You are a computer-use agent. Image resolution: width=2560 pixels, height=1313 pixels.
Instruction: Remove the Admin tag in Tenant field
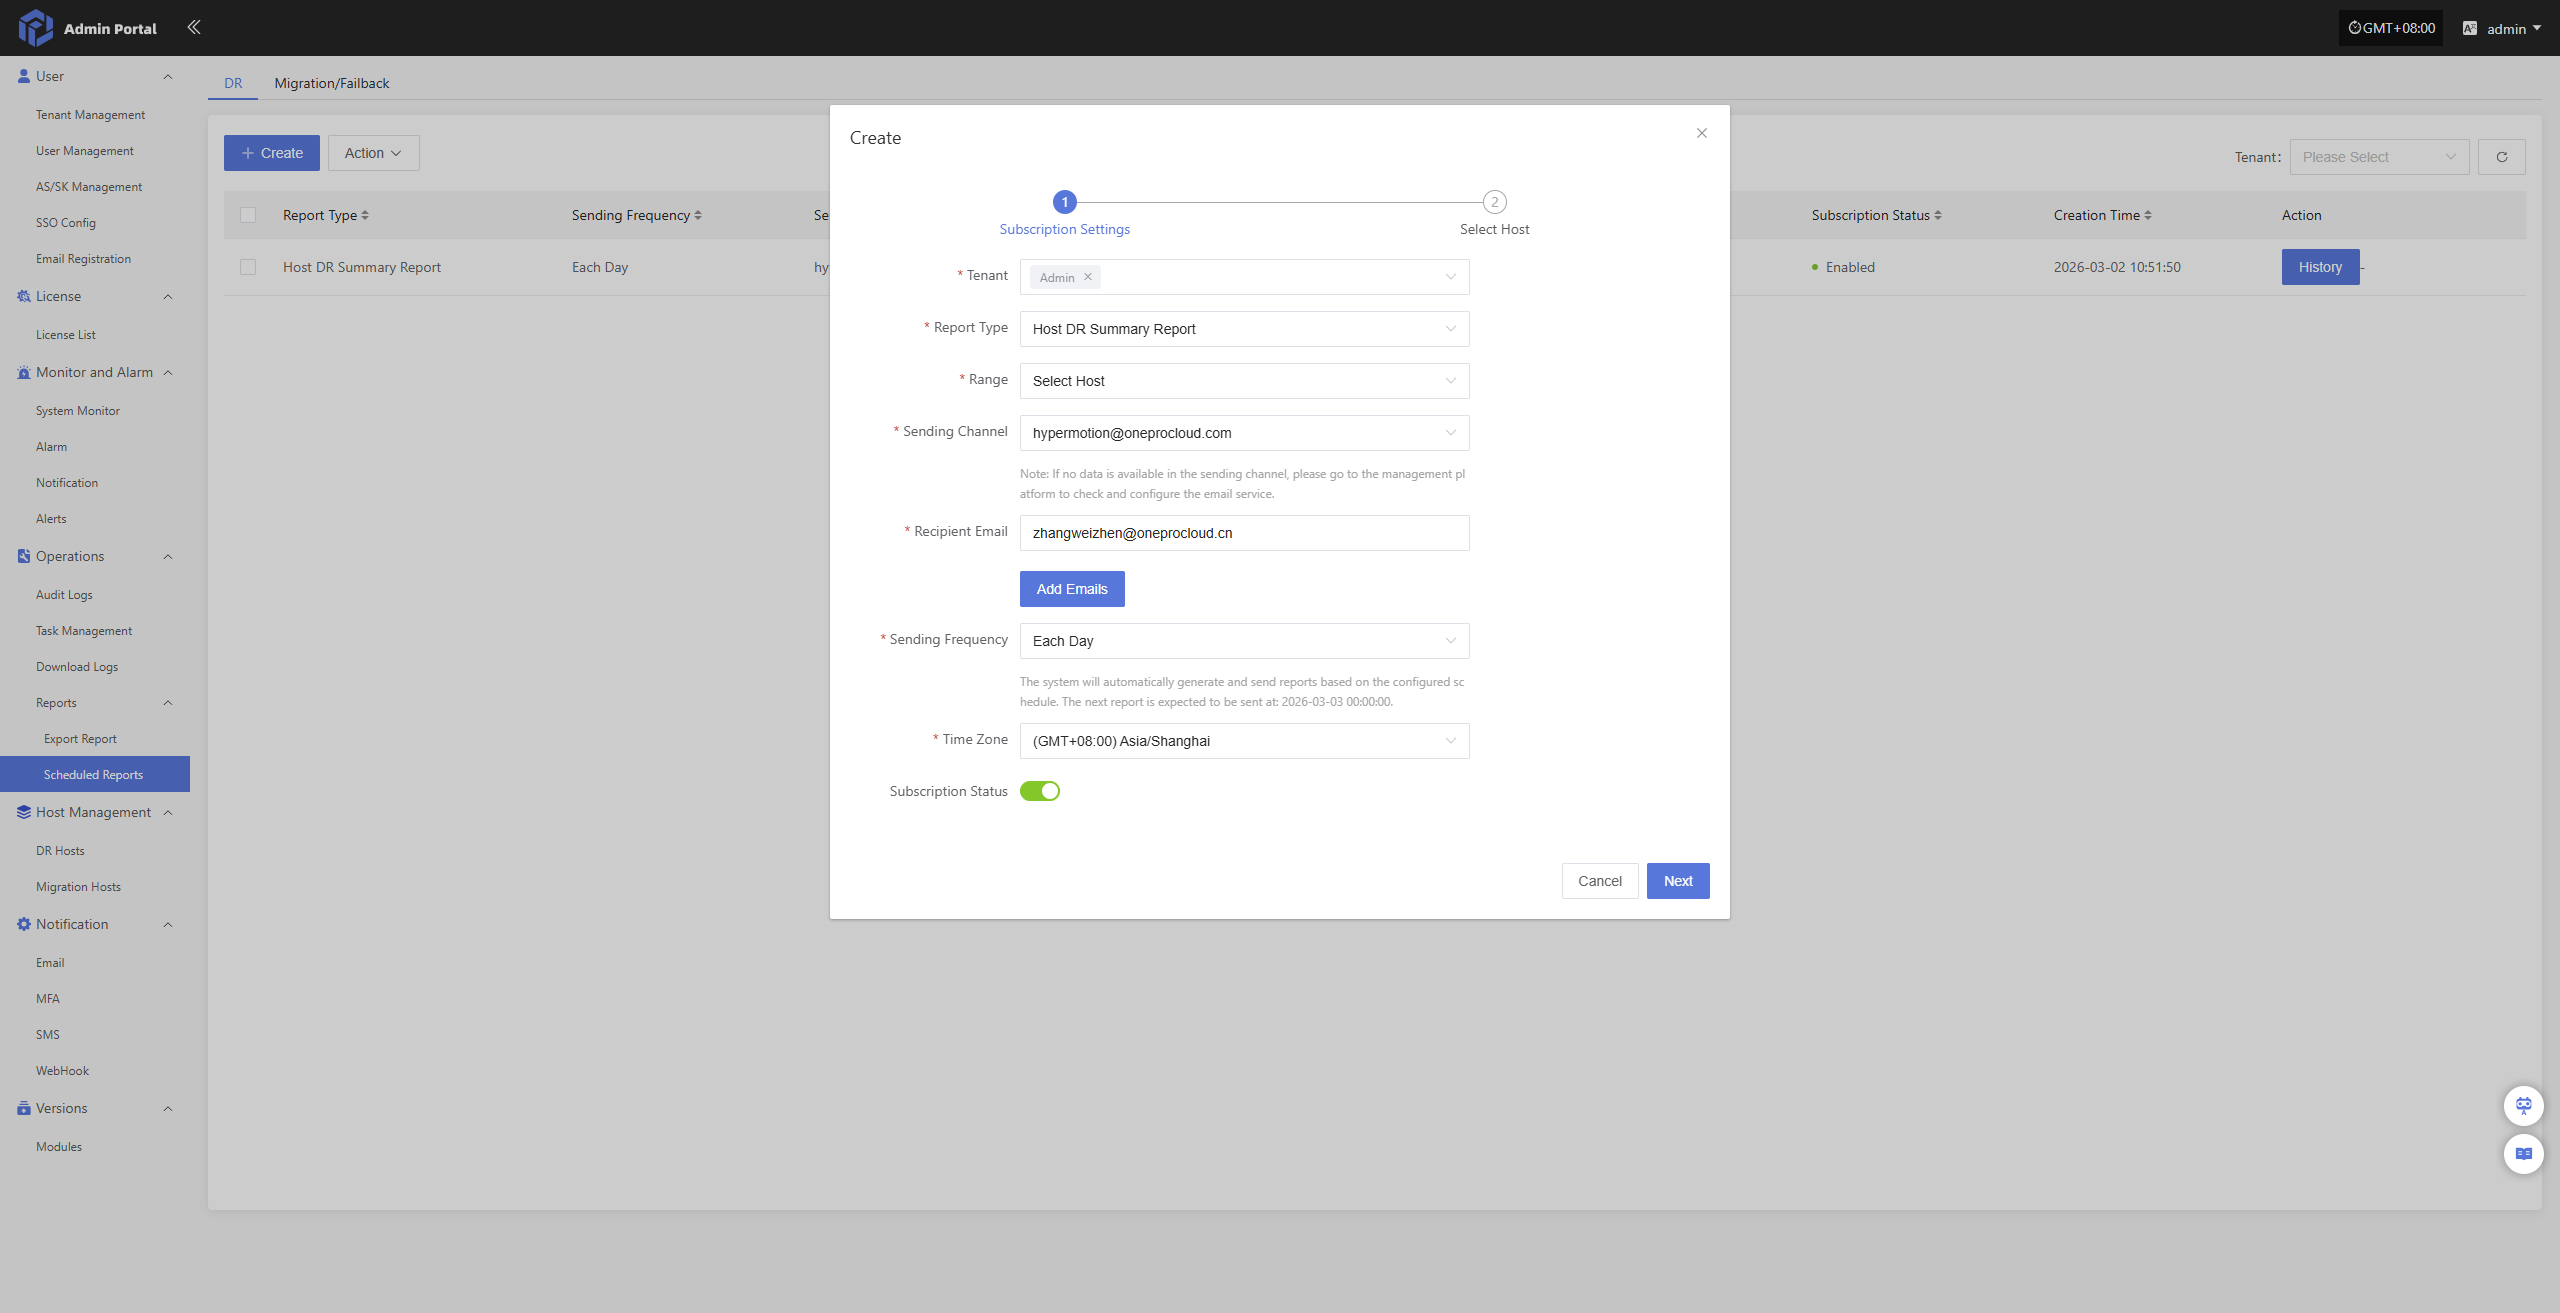point(1088,277)
